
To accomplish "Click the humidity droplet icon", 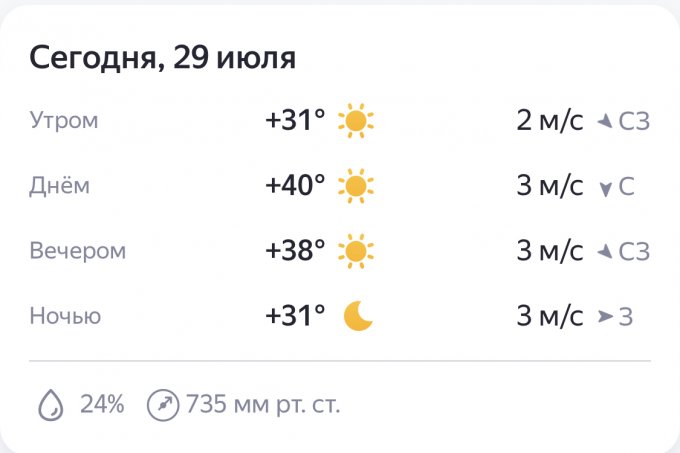I will 50,405.
